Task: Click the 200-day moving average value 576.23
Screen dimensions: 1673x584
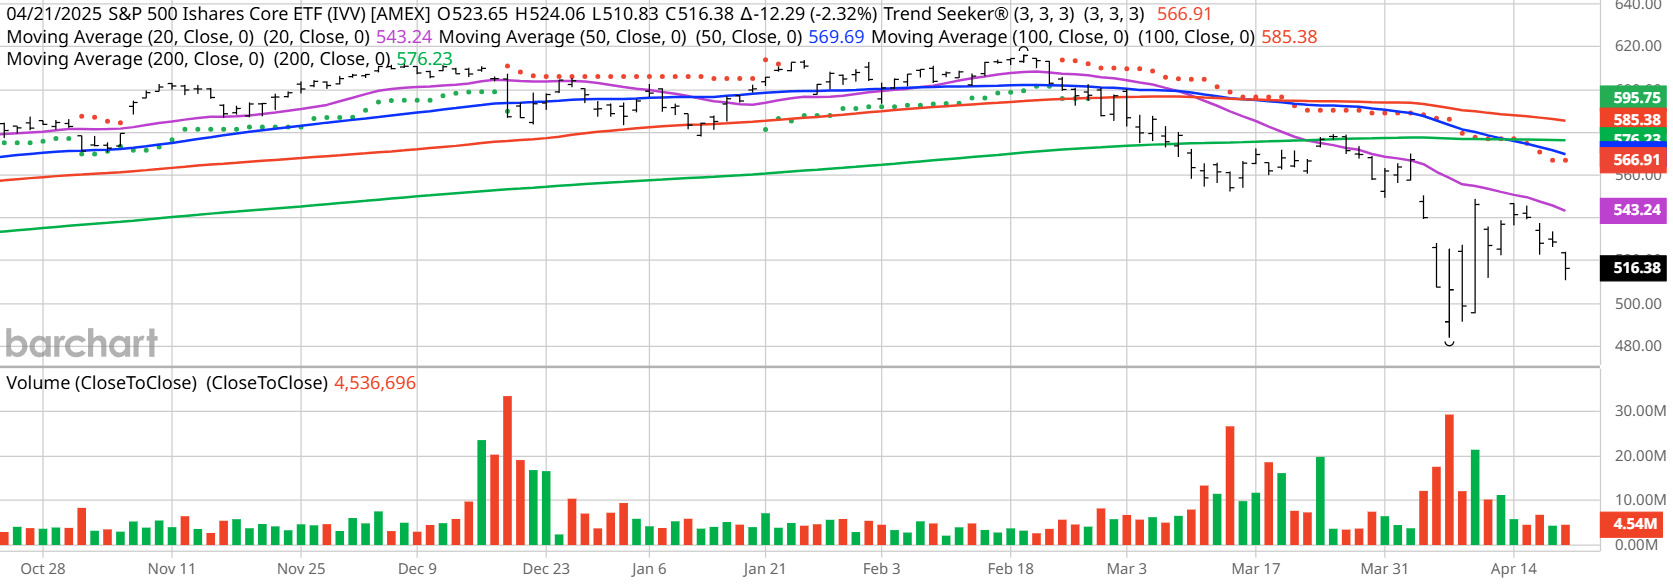Action: (x=424, y=59)
